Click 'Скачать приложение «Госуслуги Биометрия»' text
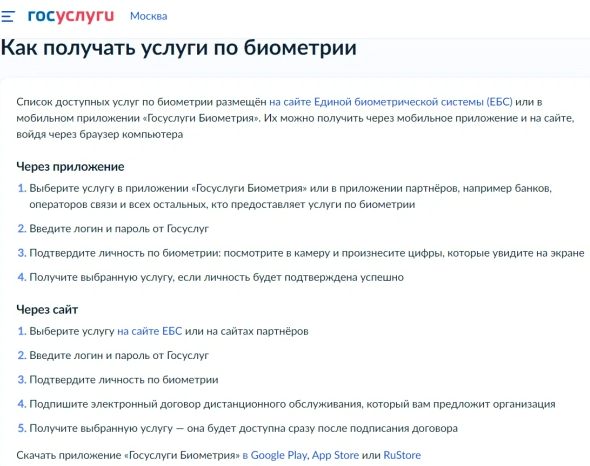590x466 pixels. [128, 455]
